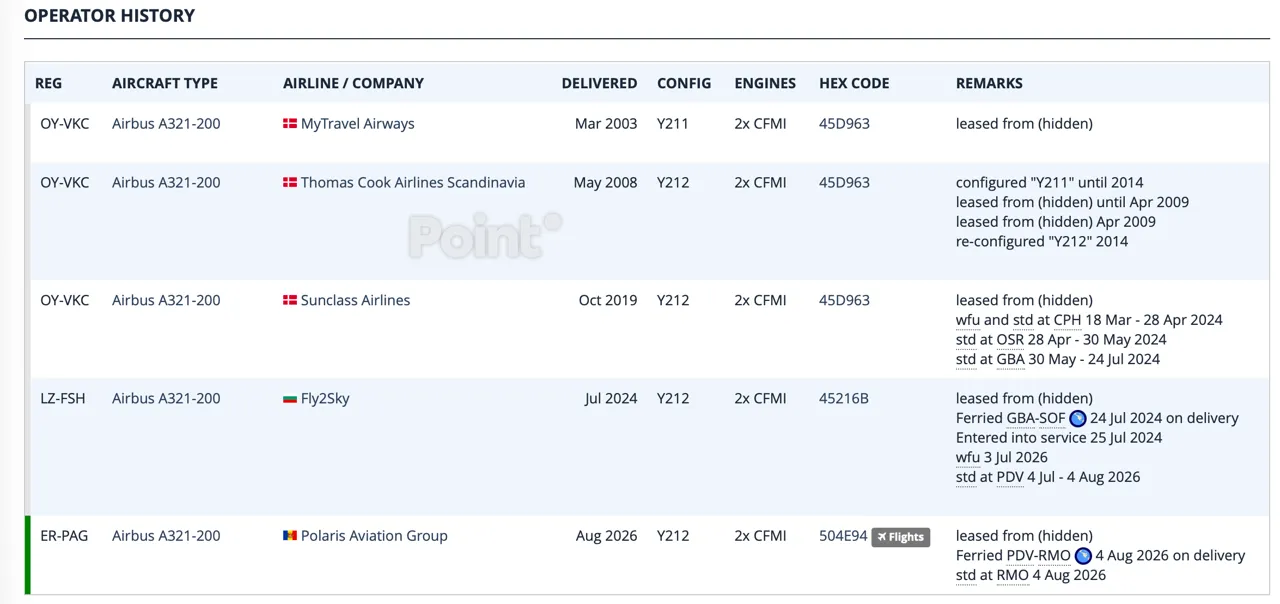Open the globe icon after Ferried GBA-SOF
Viewport: 1280px width, 604px height.
[1078, 418]
